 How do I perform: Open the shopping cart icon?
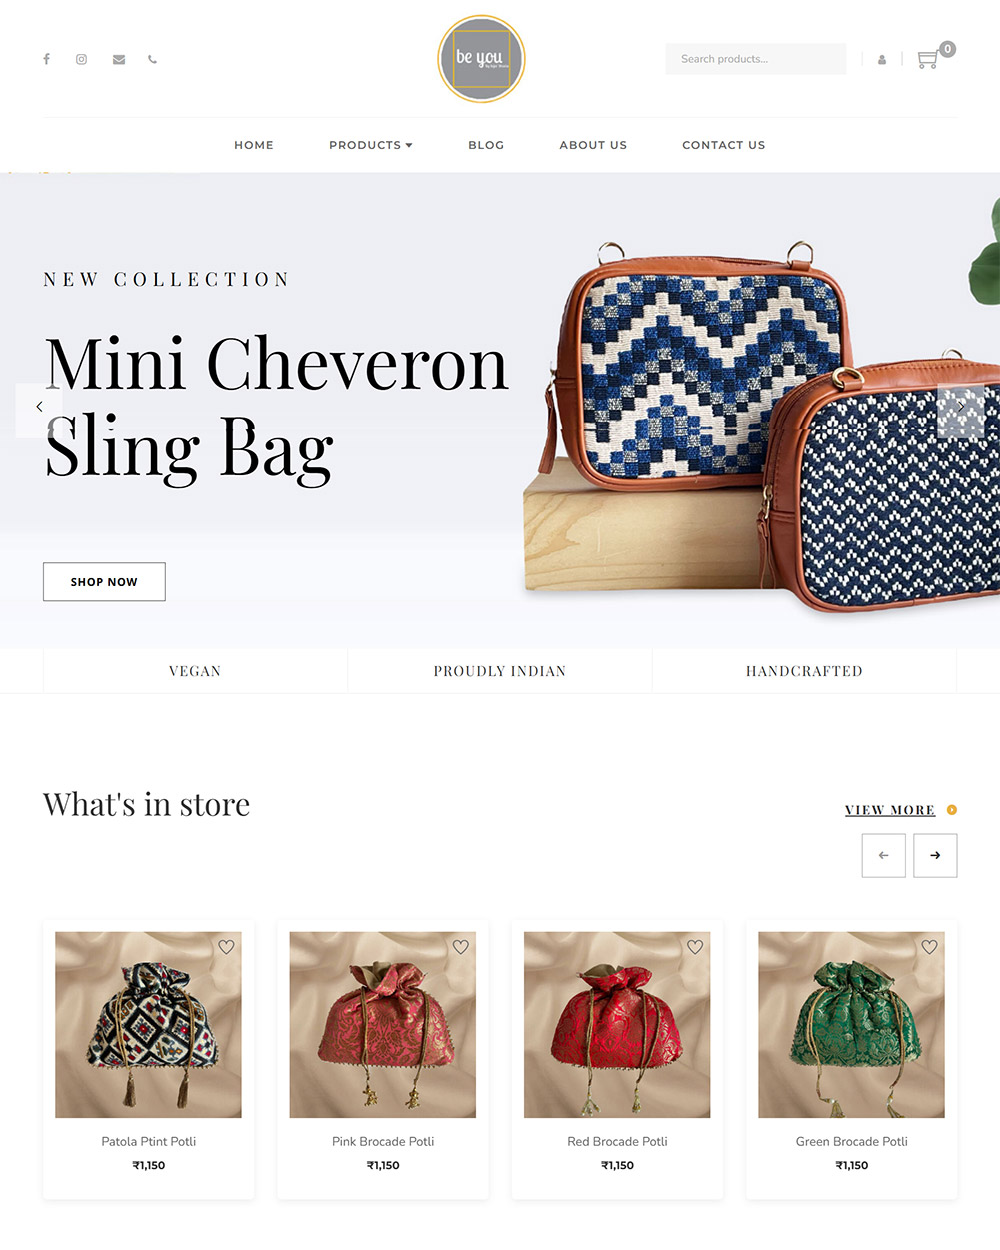coord(928,59)
